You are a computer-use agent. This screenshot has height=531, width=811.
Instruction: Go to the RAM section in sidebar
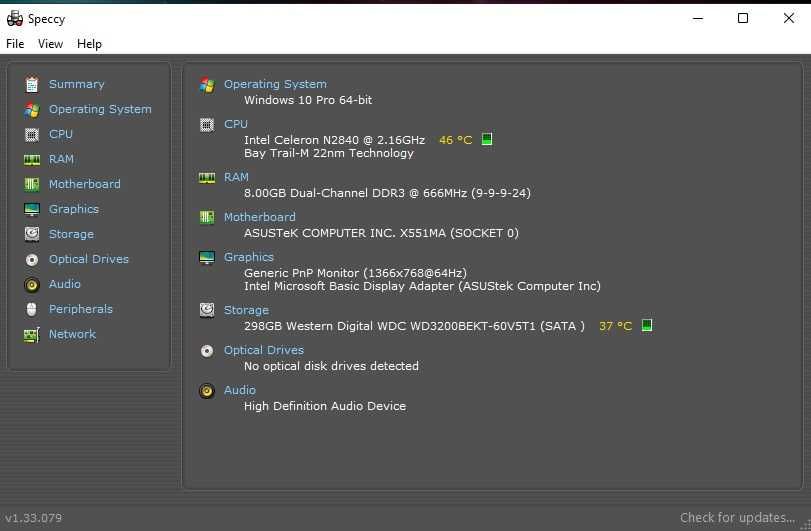tap(62, 159)
